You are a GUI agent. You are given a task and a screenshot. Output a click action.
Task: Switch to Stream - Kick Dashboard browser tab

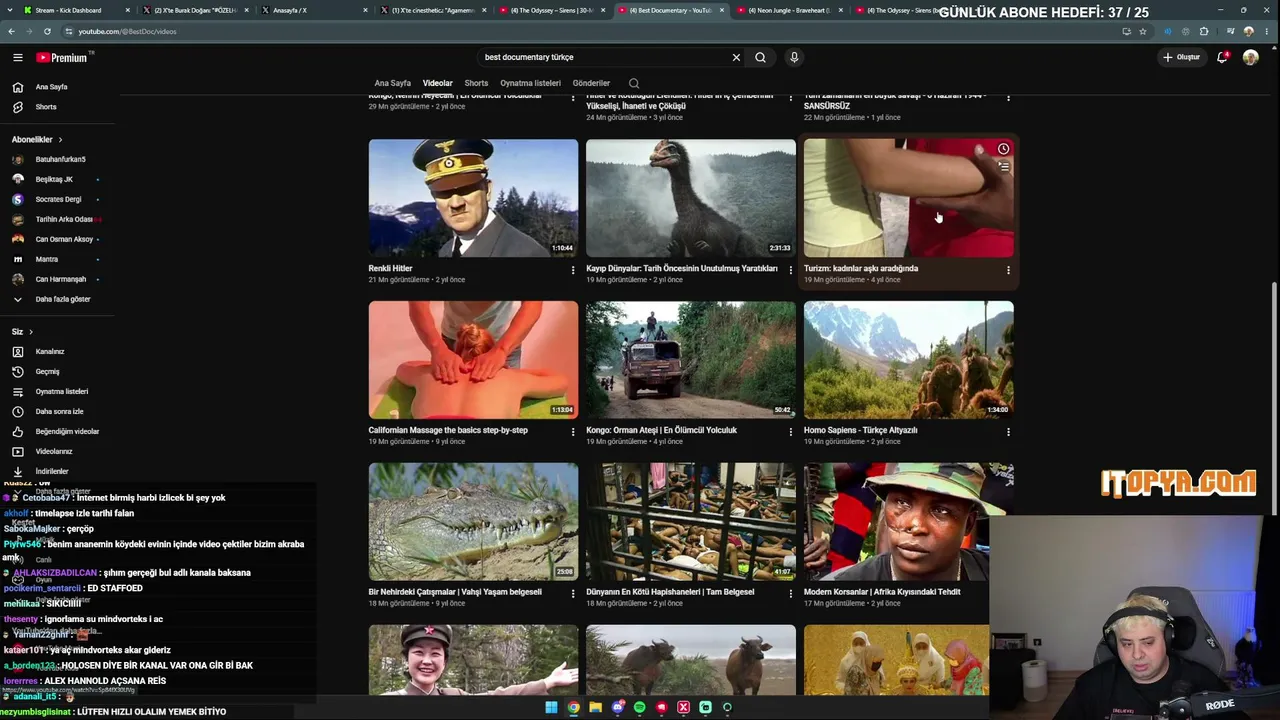pyautogui.click(x=75, y=10)
